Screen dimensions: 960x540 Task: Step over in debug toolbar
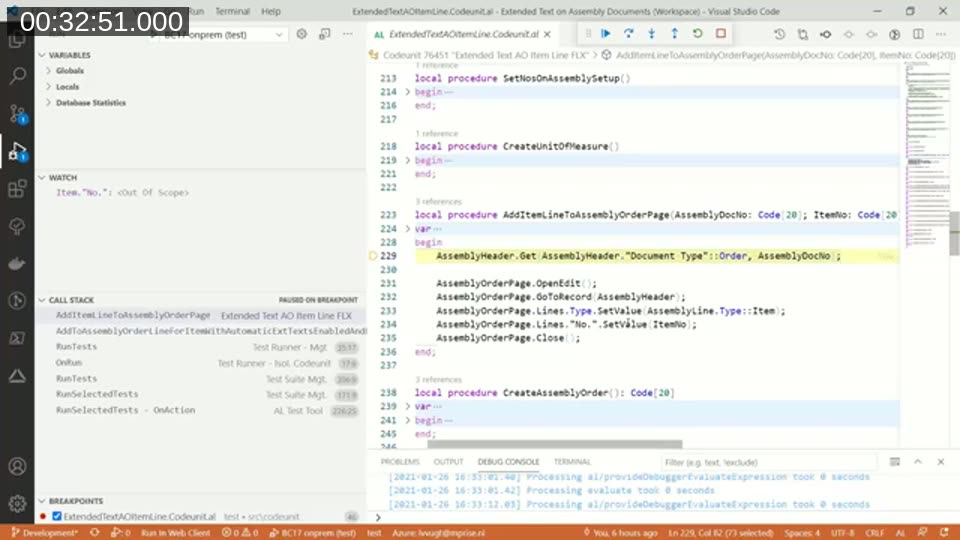point(629,34)
